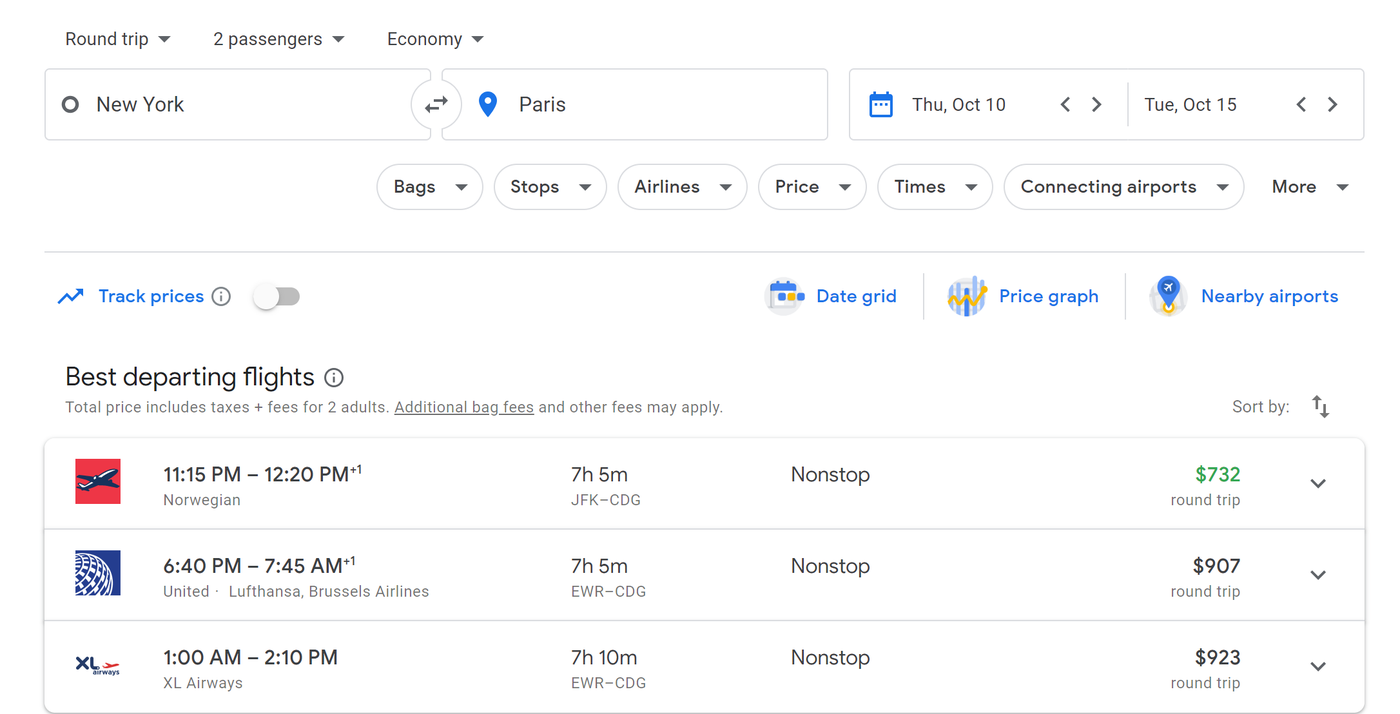Go to next departure date
1400x714 pixels.
pyautogui.click(x=1097, y=105)
